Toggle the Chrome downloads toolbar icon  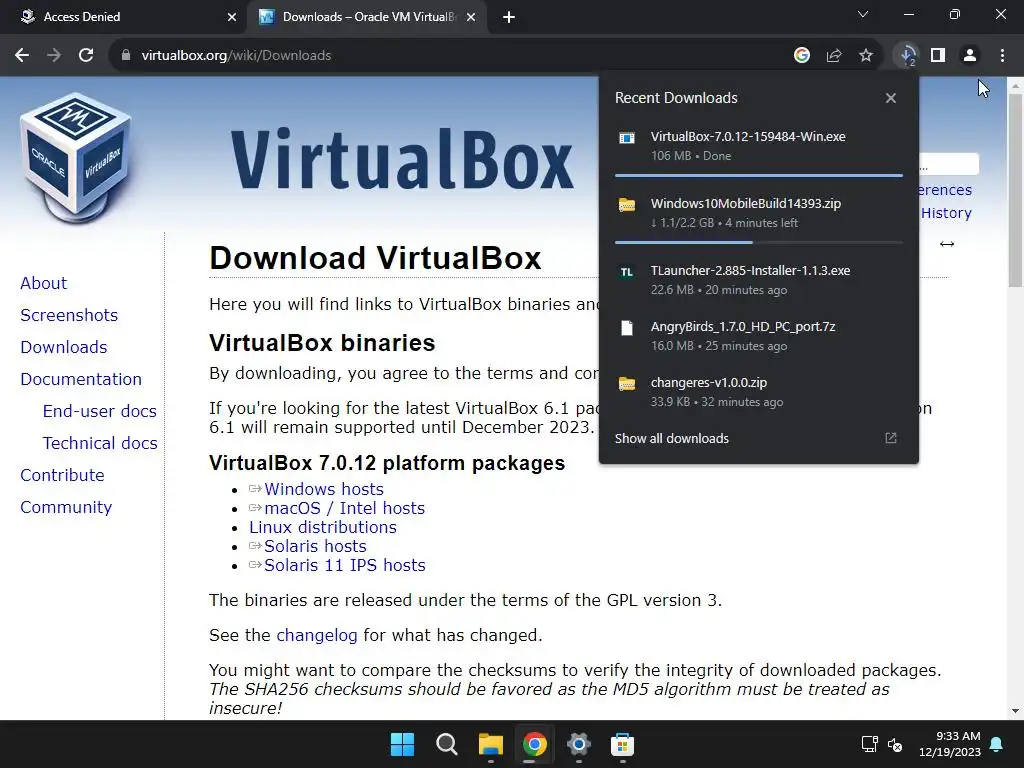pyautogui.click(x=907, y=56)
